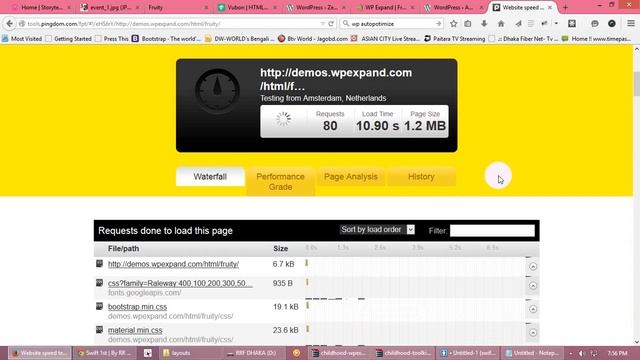Open the History tab
Image resolution: width=640 pixels, height=360 pixels.
pos(421,176)
